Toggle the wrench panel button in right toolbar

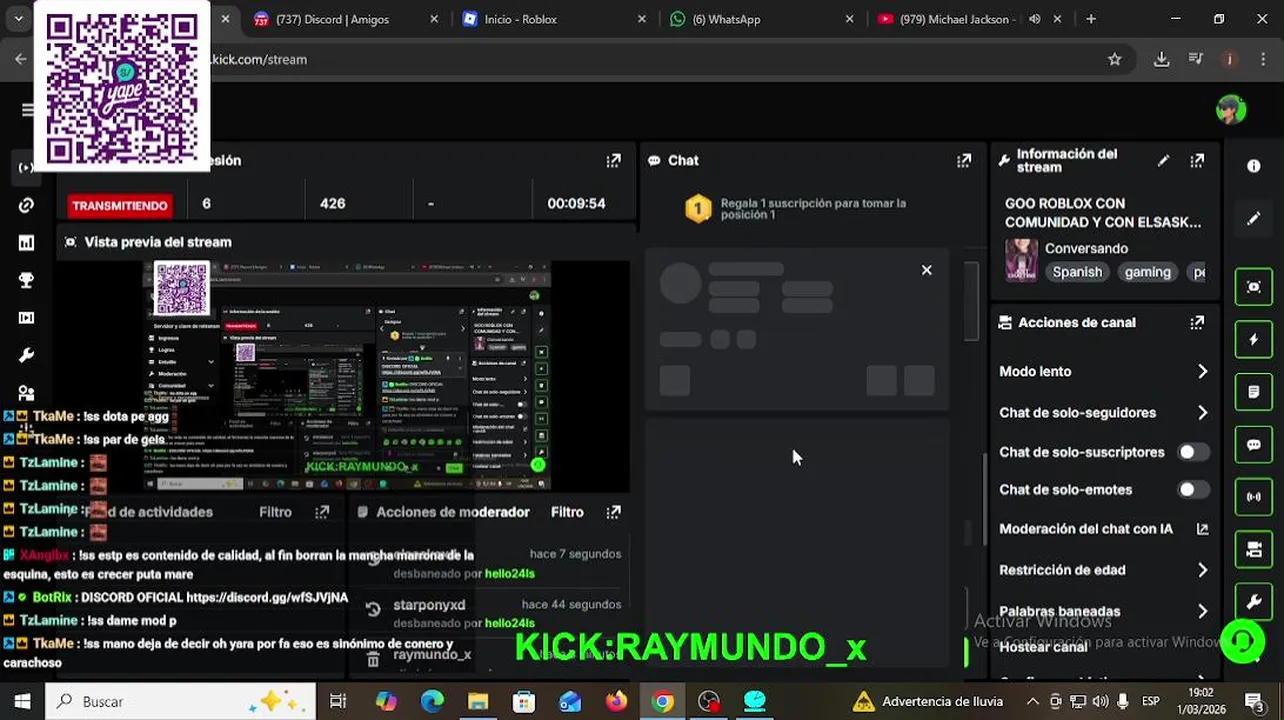[x=1254, y=601]
